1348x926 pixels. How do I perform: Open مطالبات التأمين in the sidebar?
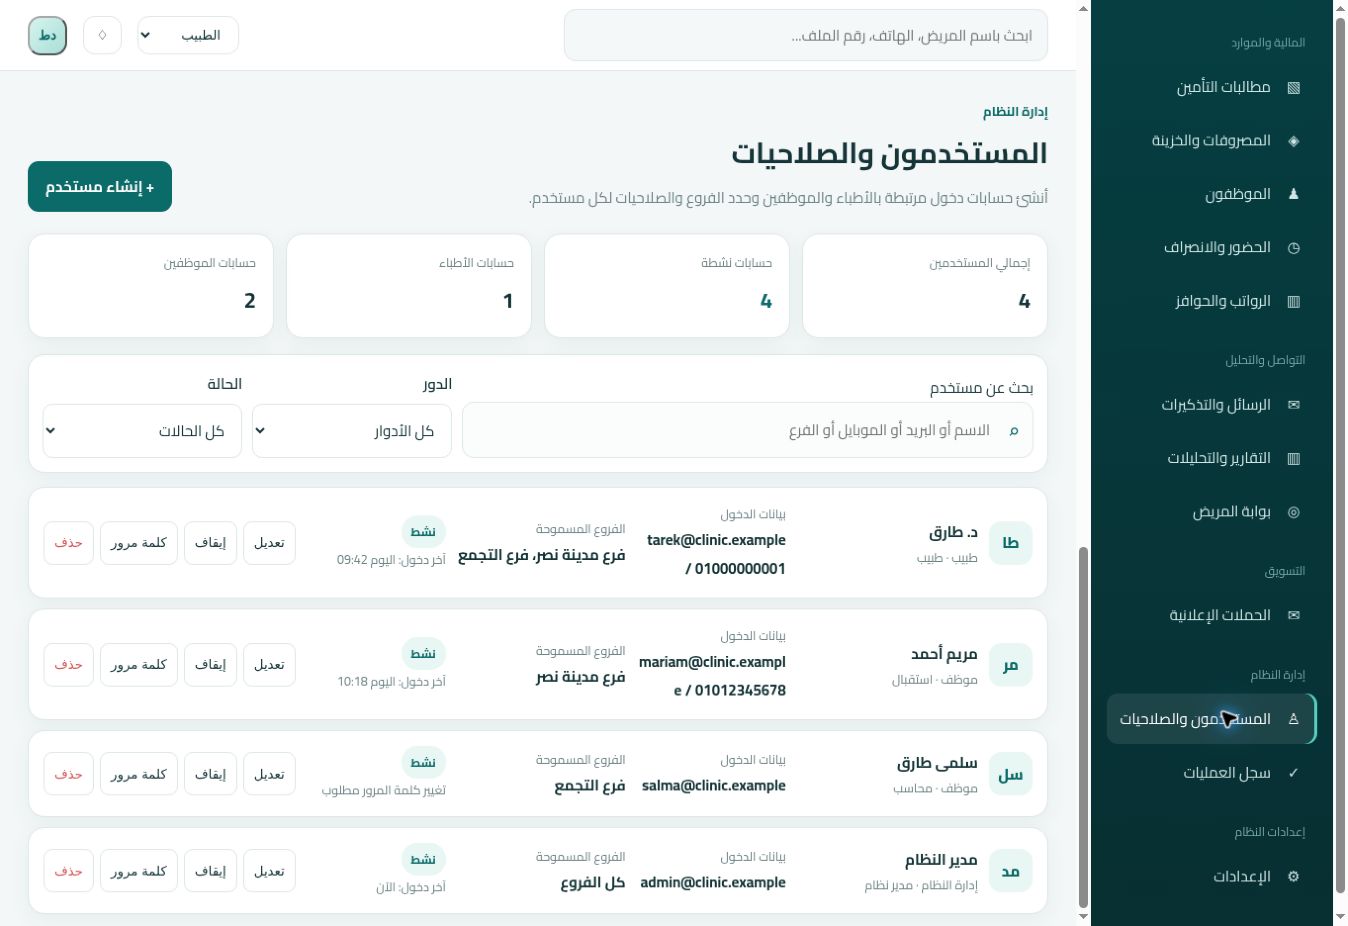pos(1211,87)
